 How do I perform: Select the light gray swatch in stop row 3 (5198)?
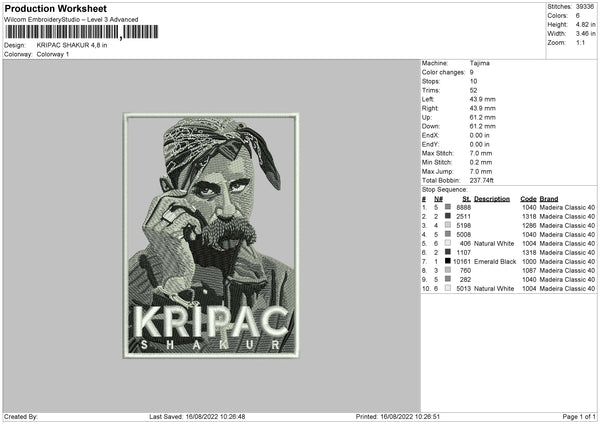[448, 225]
